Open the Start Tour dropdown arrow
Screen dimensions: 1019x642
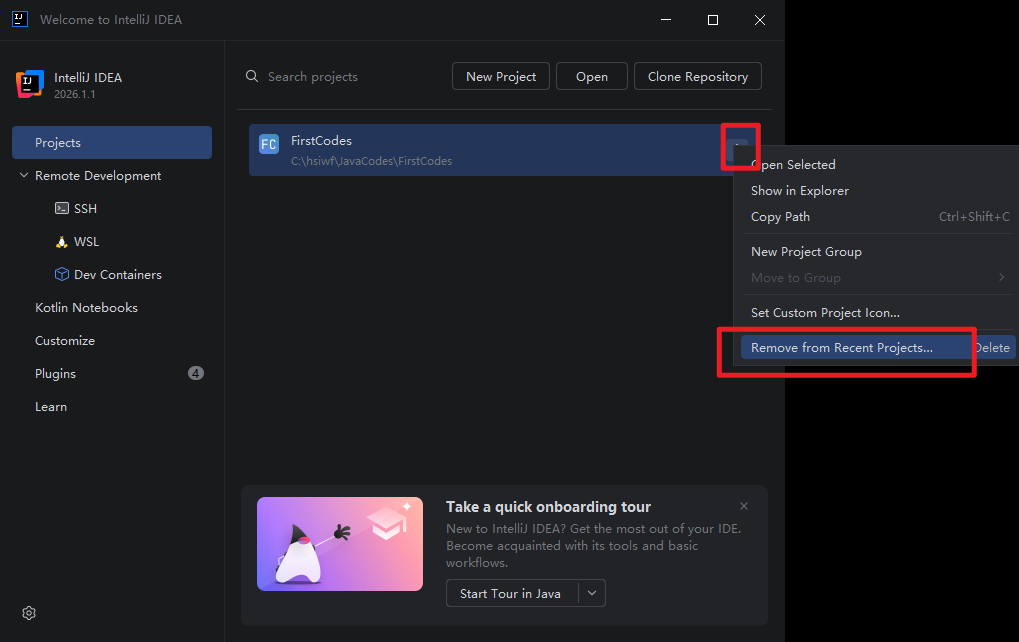coord(592,593)
